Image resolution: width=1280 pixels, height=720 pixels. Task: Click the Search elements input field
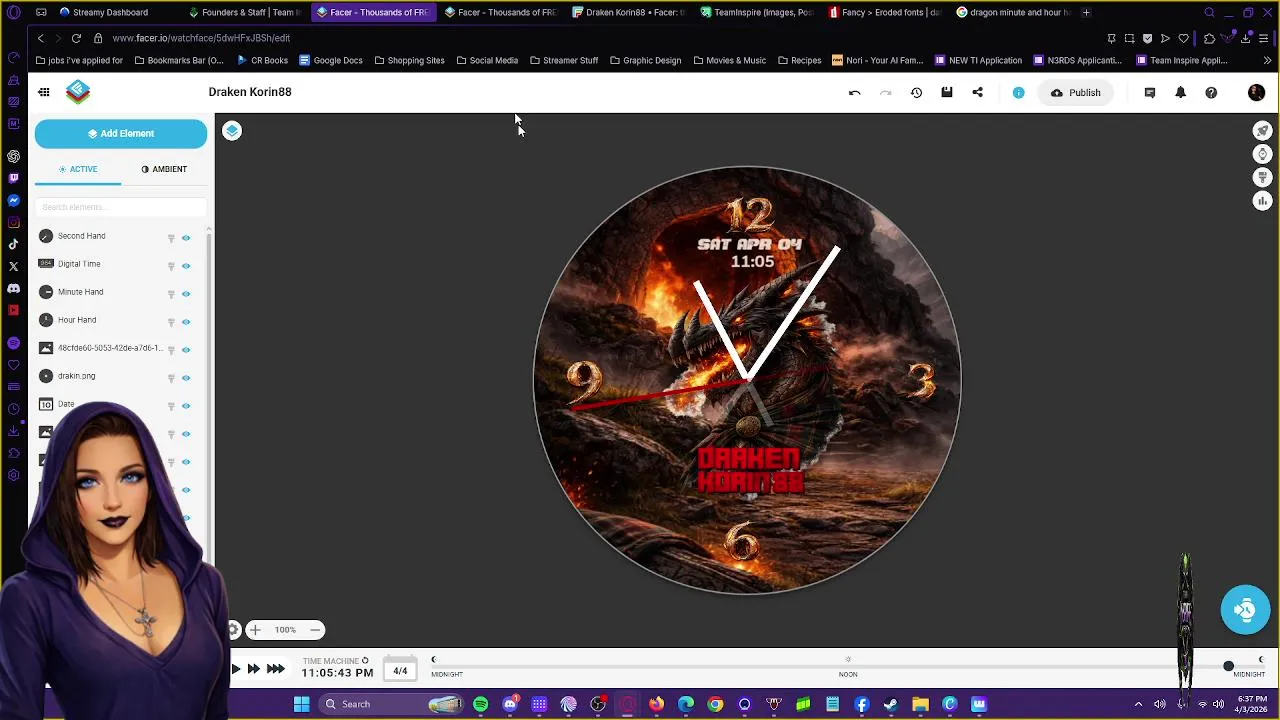(x=120, y=207)
